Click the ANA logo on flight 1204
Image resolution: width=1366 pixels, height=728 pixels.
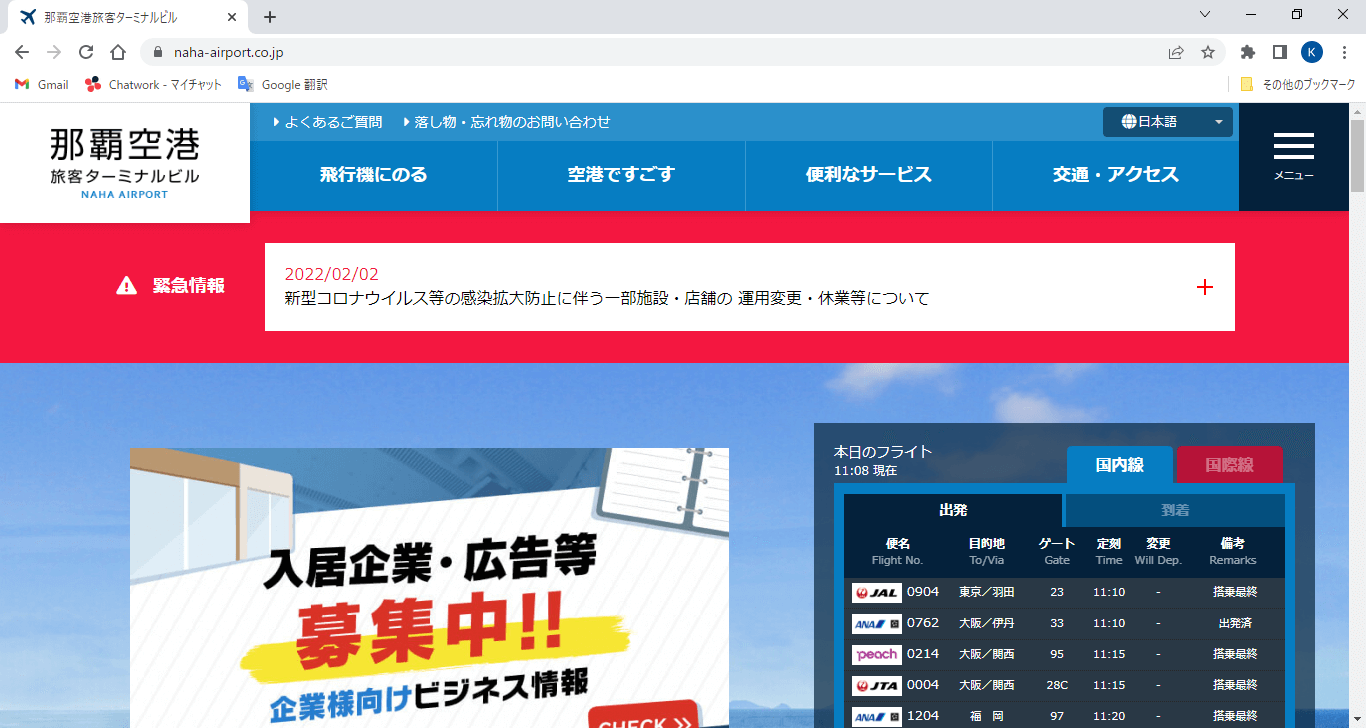[x=877, y=716]
